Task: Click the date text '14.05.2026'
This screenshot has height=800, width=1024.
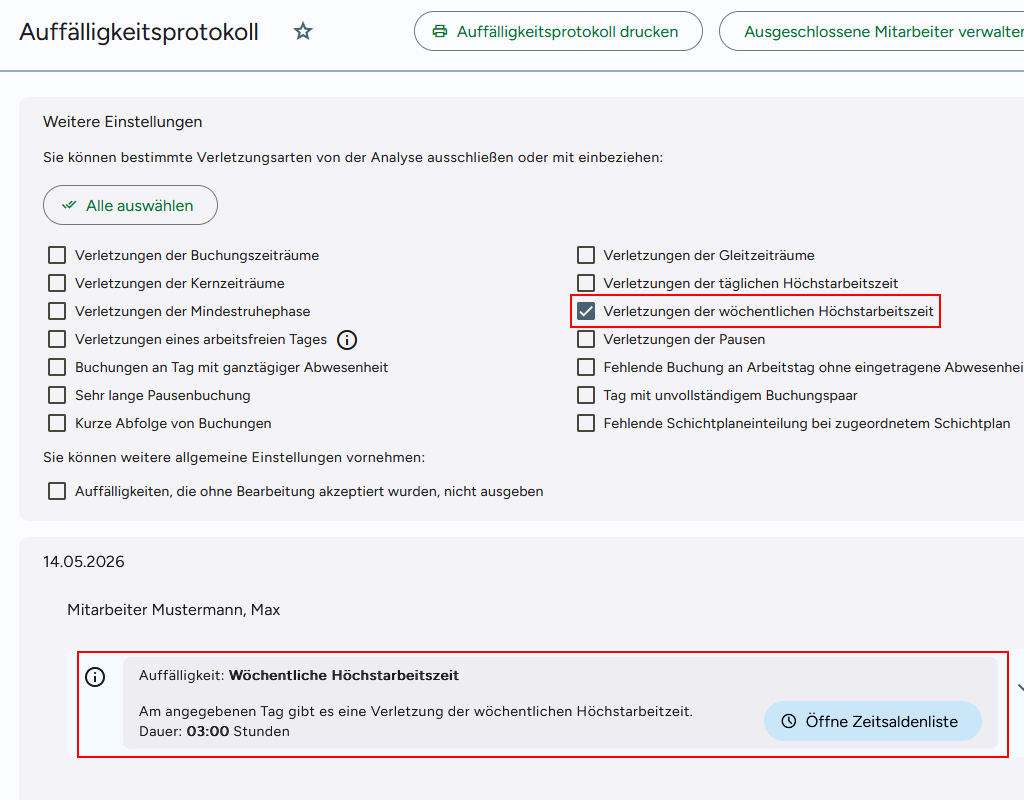Action: [x=84, y=562]
